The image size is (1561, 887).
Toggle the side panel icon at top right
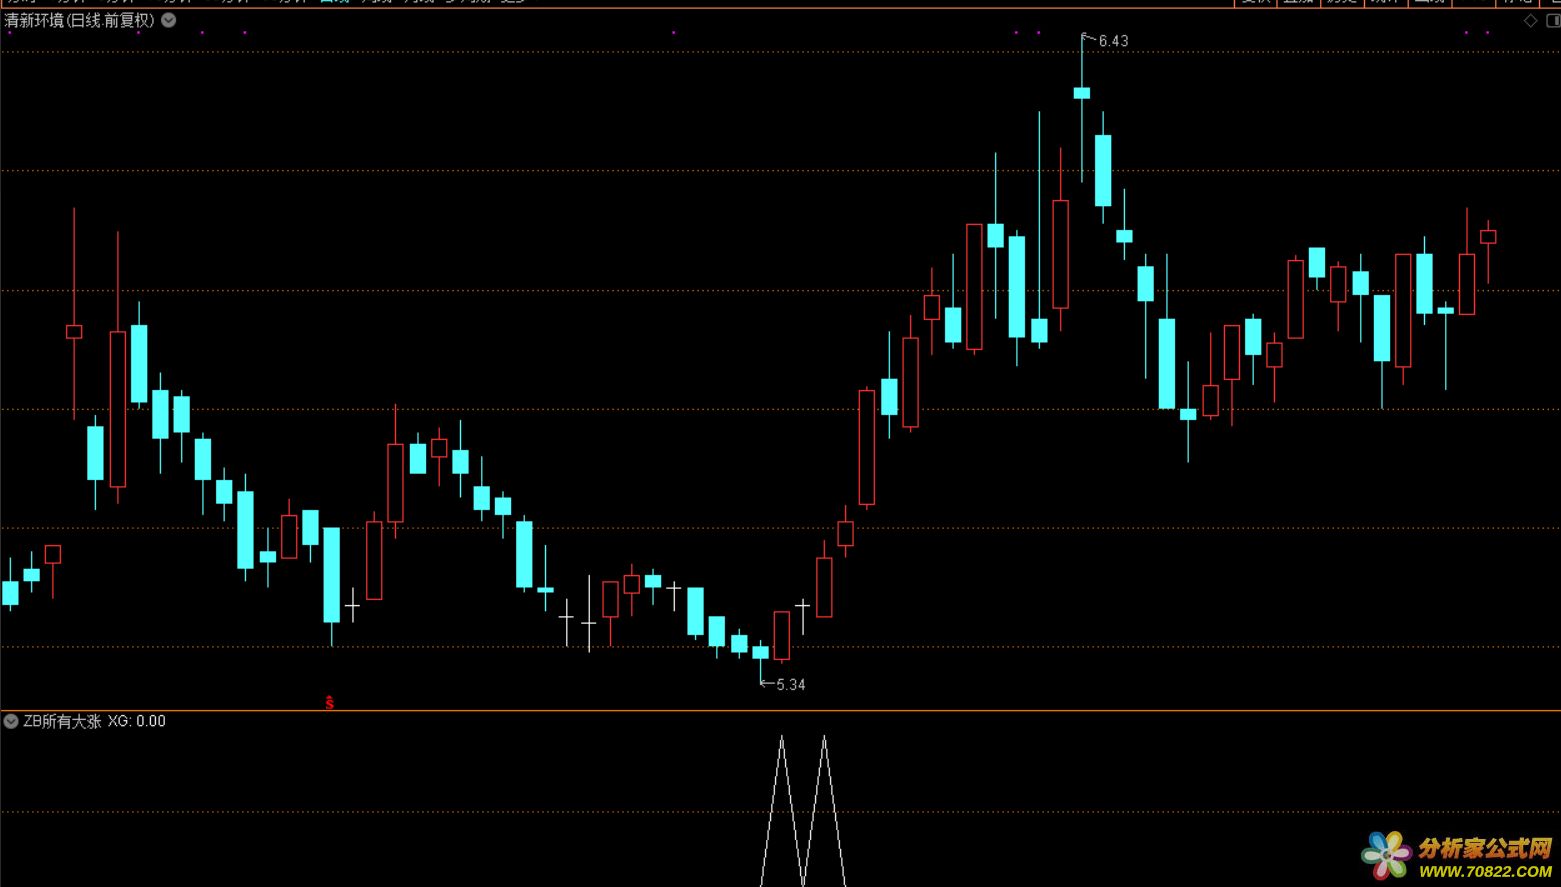coord(1553,21)
